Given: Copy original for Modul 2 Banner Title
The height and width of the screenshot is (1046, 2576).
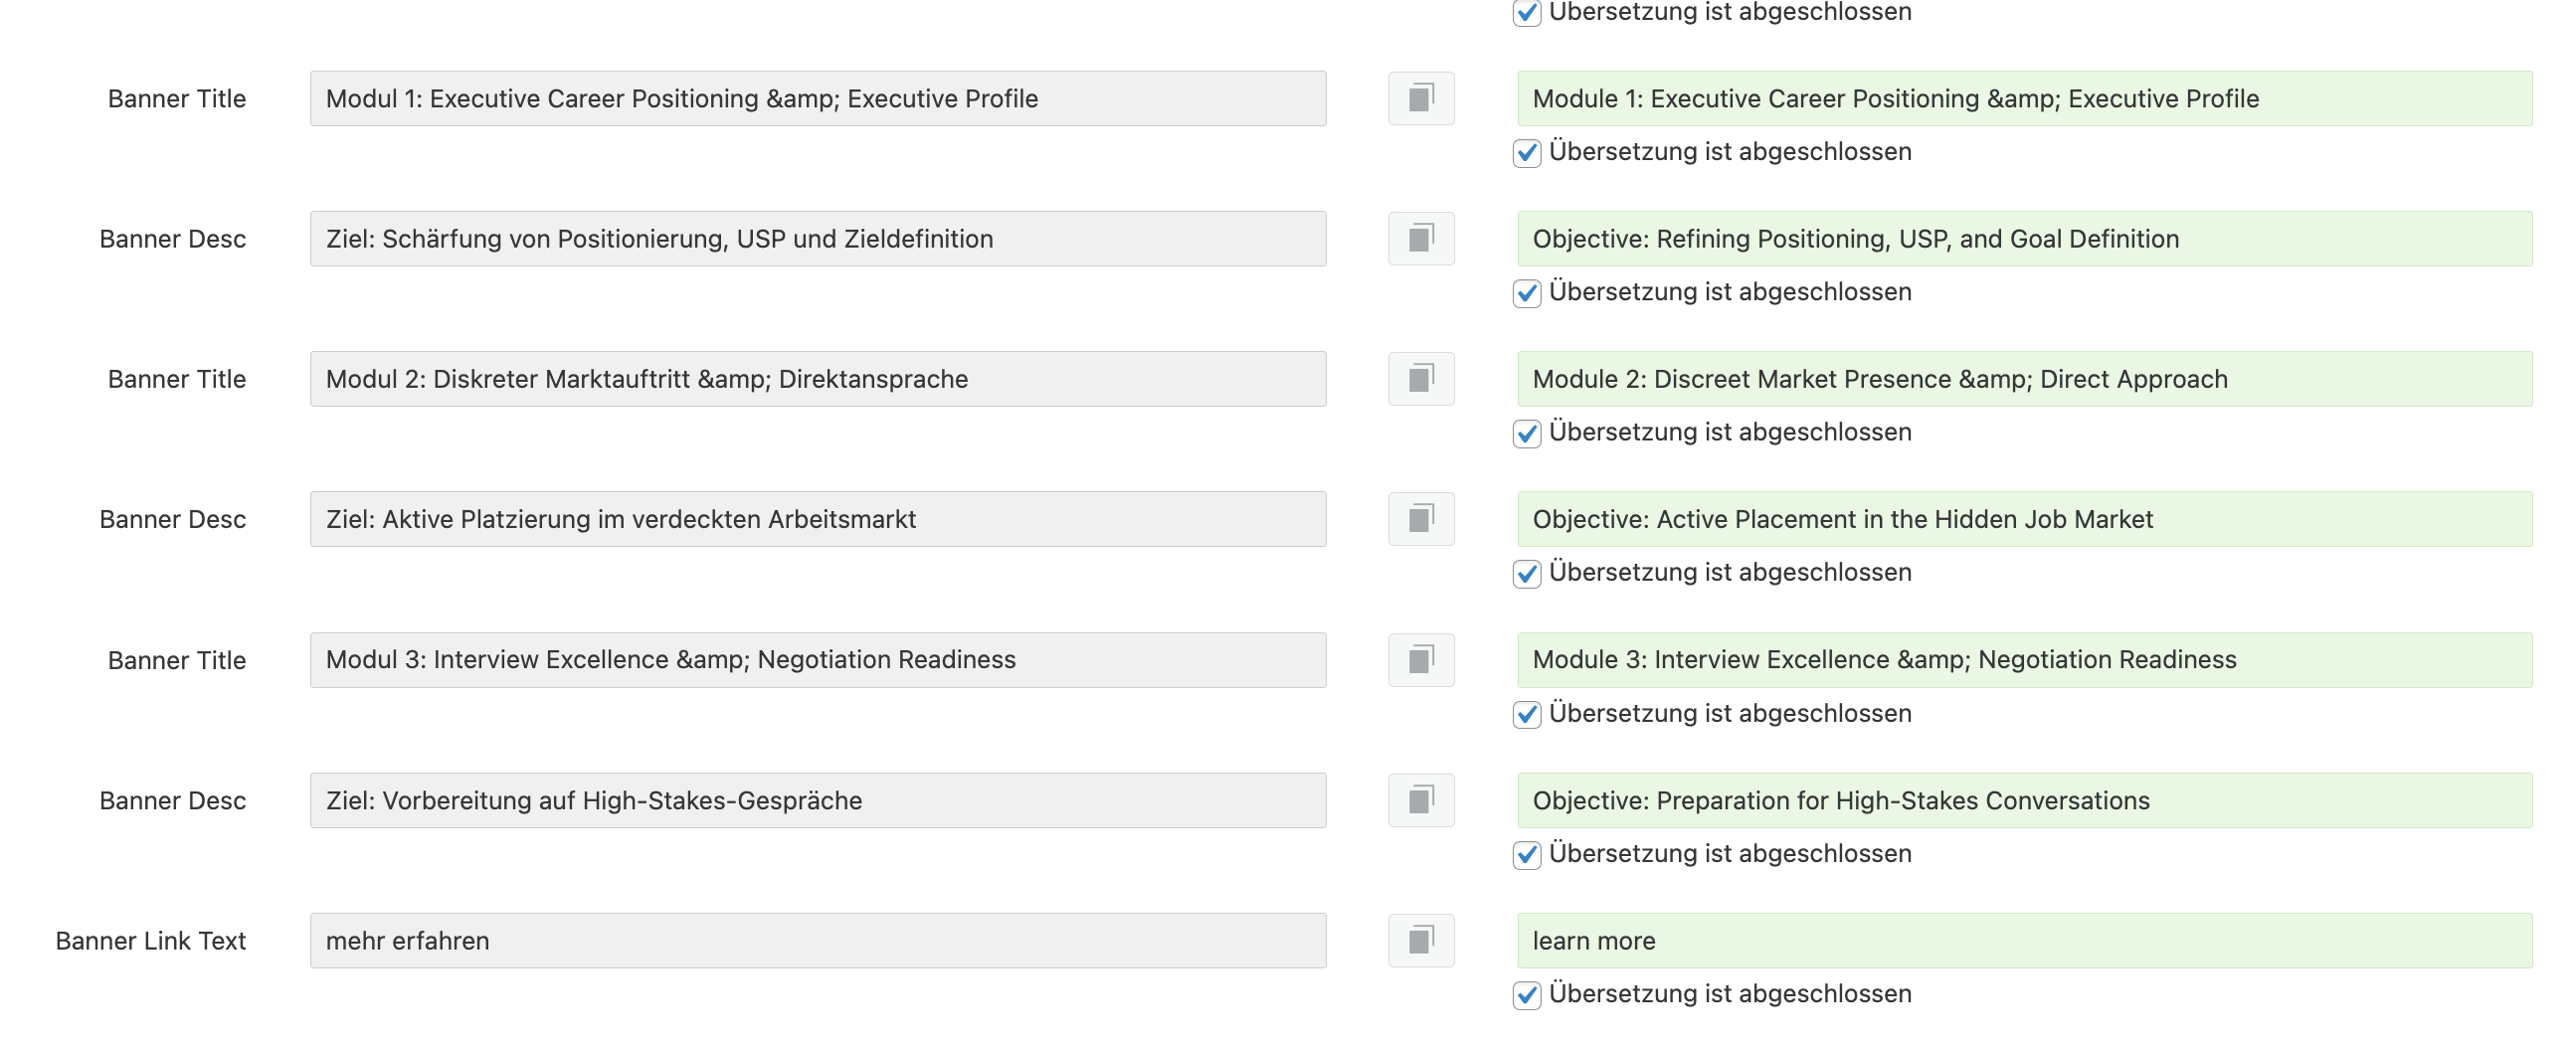Looking at the screenshot, I should 1421,378.
